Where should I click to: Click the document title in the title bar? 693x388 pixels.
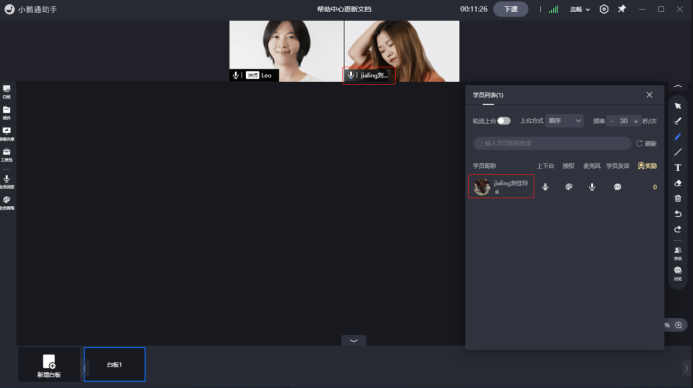(344, 9)
